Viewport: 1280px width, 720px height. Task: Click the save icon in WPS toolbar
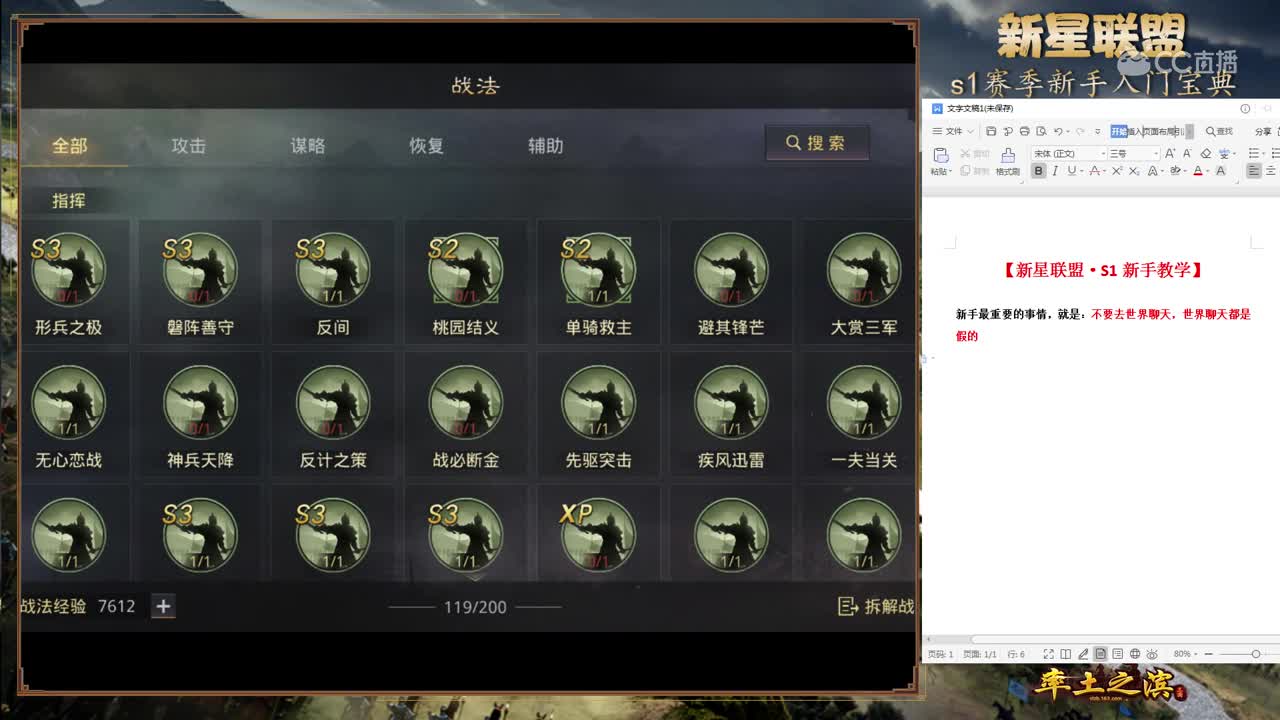coord(991,131)
